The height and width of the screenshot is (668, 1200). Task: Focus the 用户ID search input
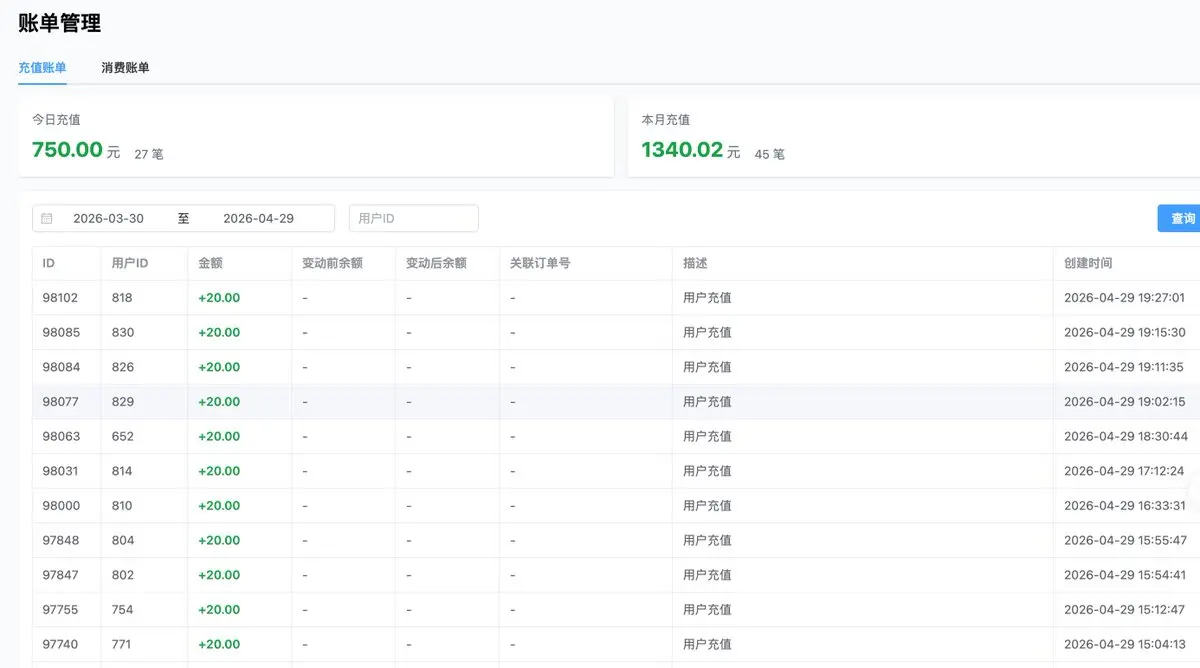point(414,218)
